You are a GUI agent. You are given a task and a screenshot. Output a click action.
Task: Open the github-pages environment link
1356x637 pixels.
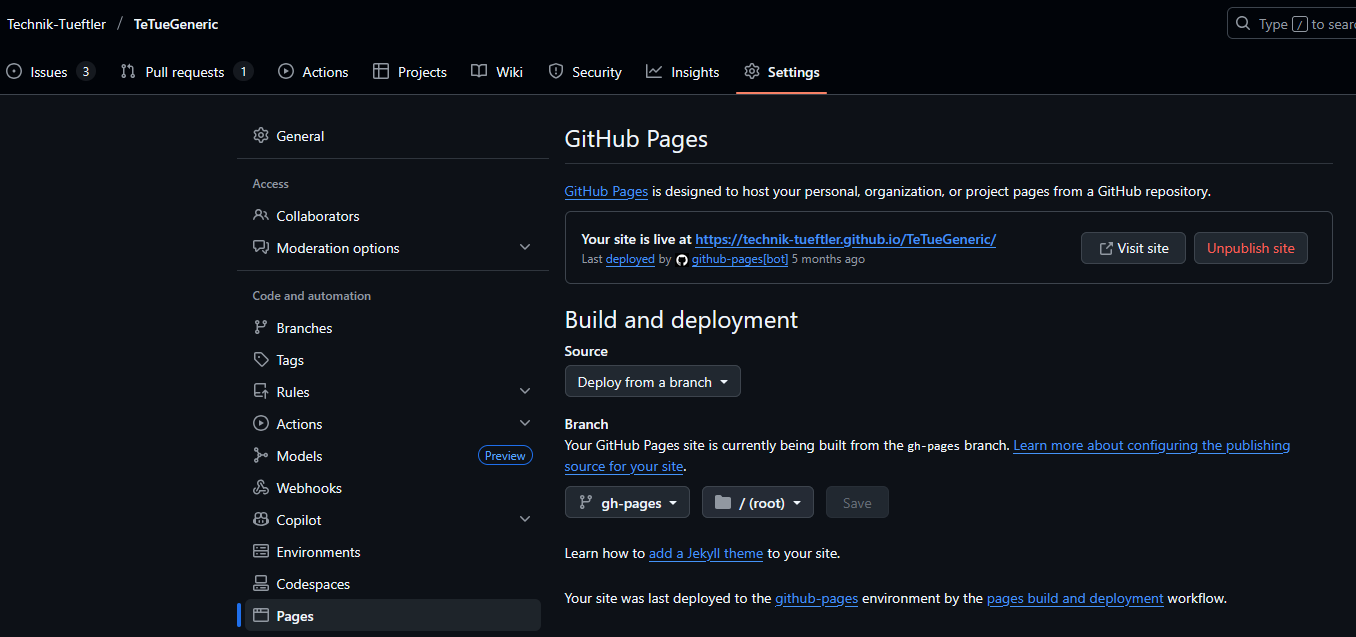[817, 599]
